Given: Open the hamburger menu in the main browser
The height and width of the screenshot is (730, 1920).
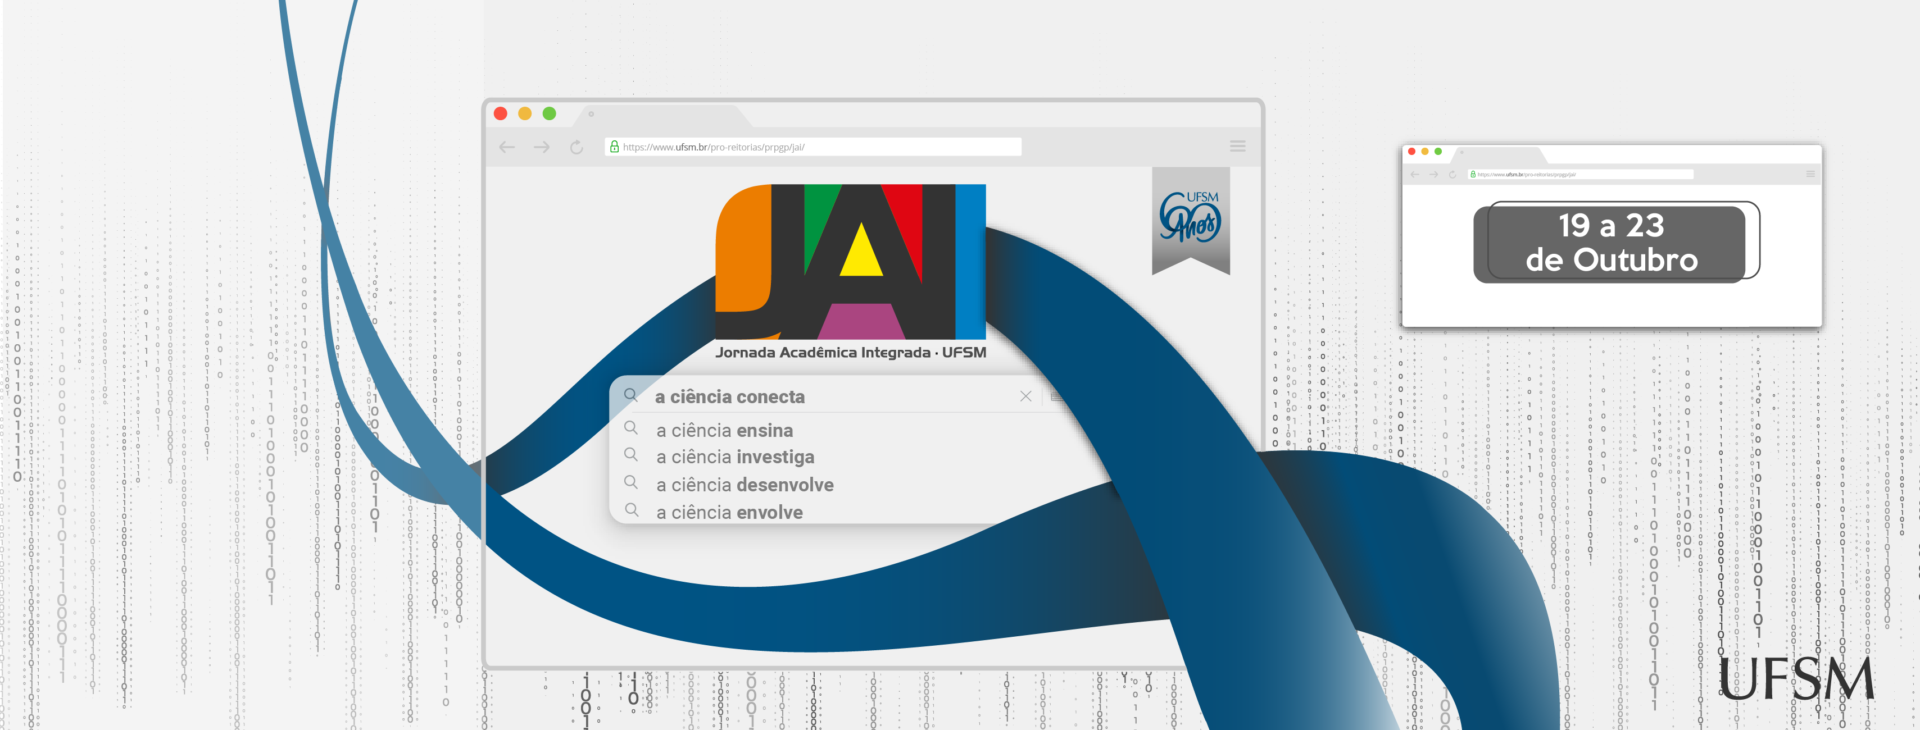Looking at the screenshot, I should pyautogui.click(x=1237, y=146).
